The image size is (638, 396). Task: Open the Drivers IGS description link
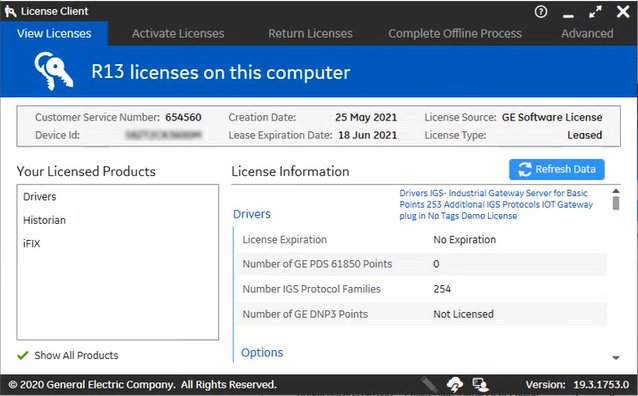point(496,204)
